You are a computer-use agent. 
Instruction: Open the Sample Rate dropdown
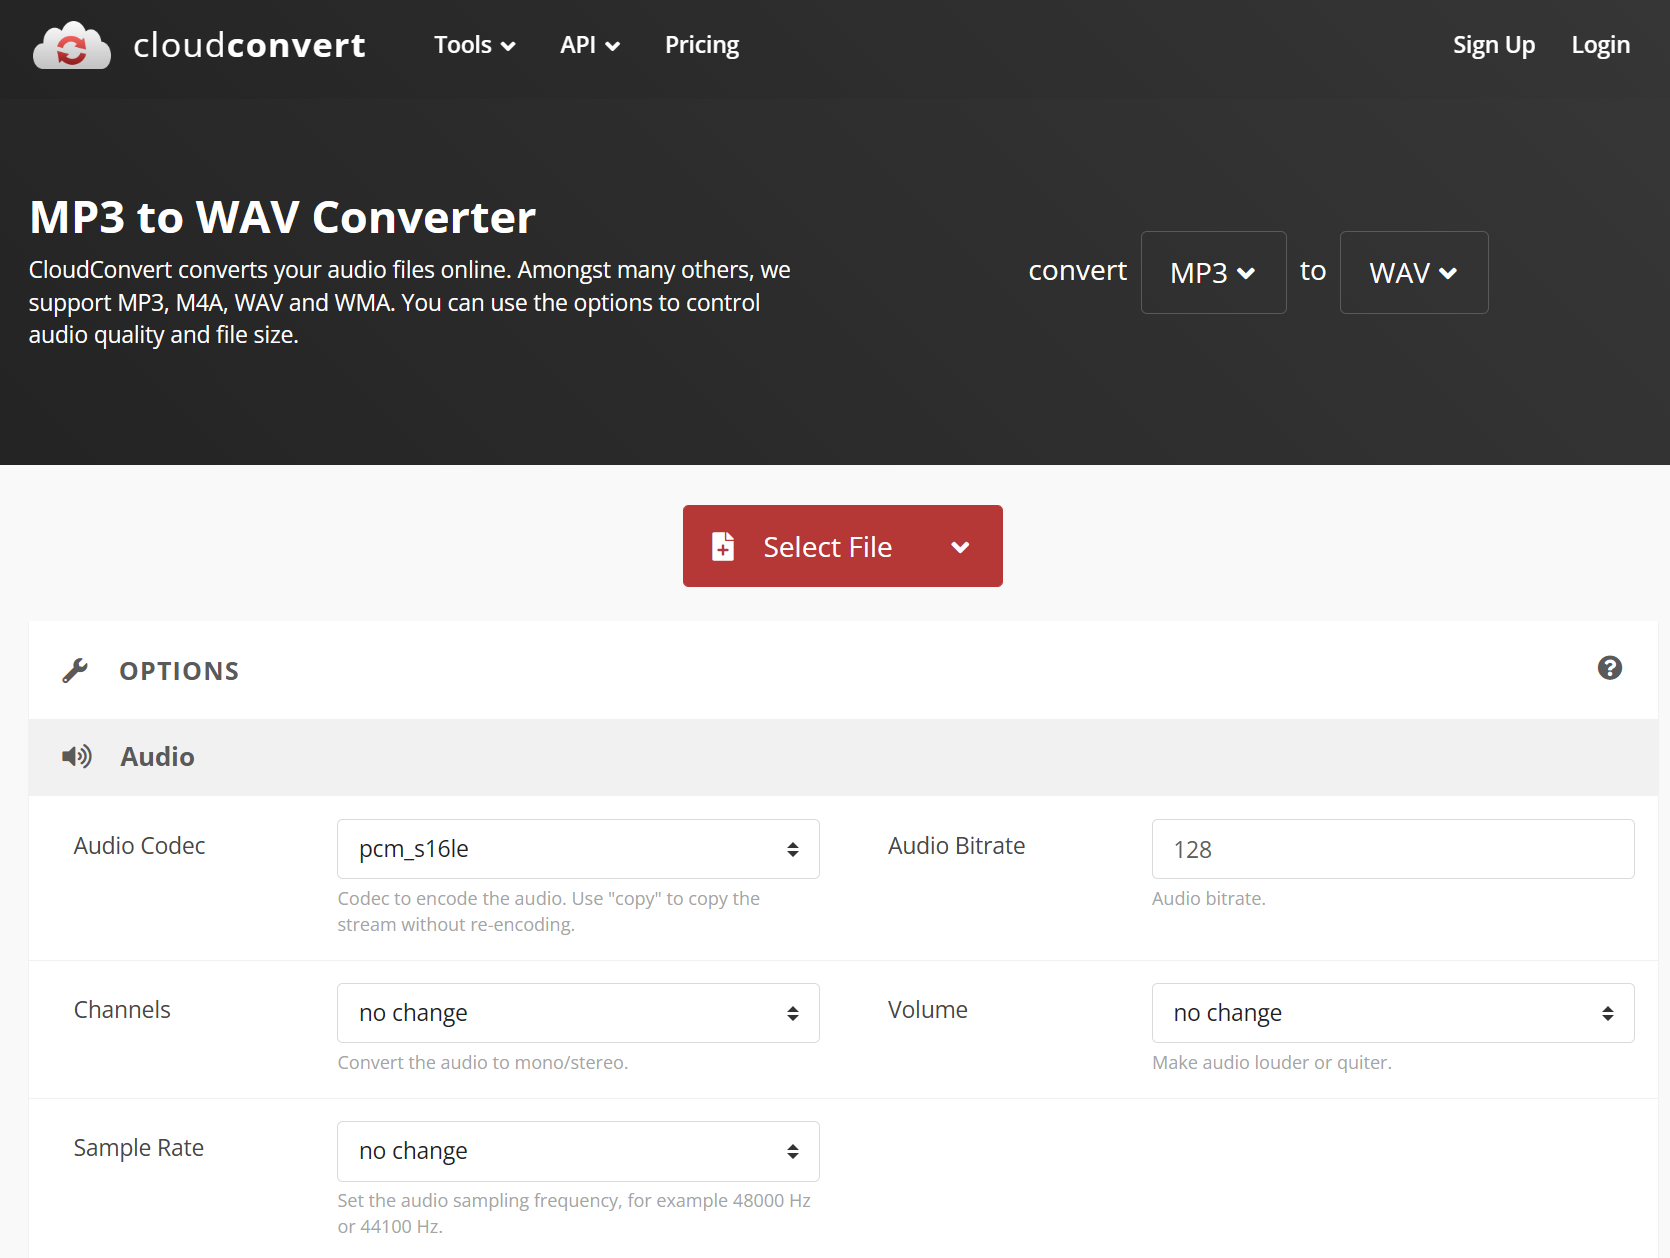coord(578,1151)
